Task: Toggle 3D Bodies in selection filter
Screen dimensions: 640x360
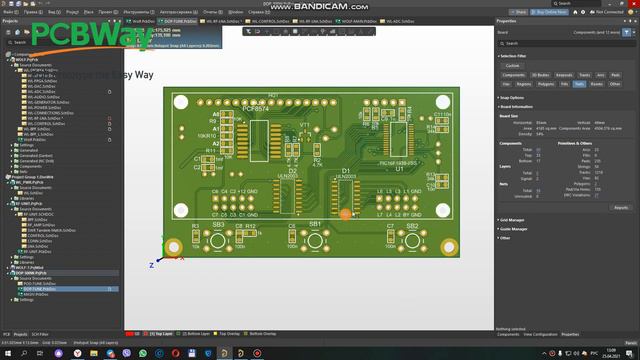Action: [540, 75]
